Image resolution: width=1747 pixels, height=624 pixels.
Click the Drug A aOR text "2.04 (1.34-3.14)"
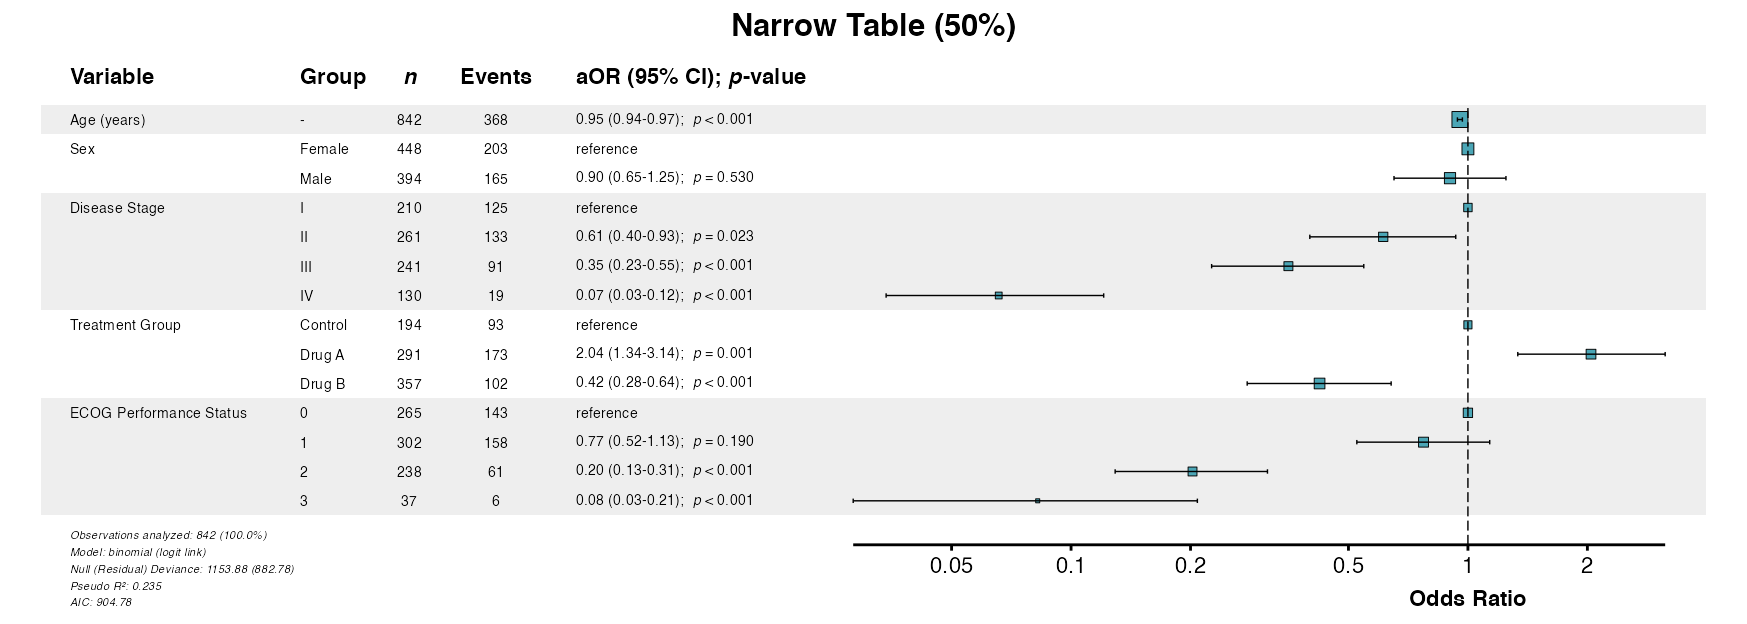(x=629, y=353)
